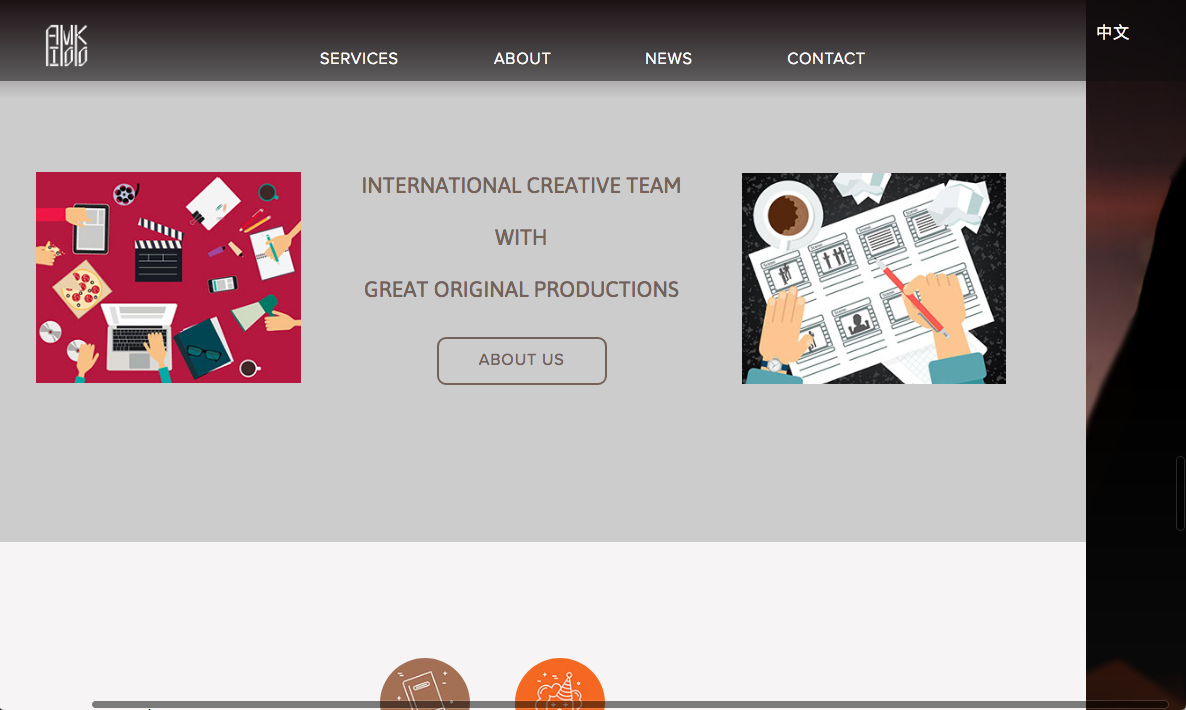Screen dimensions: 1186x710
Task: Click the word 'WITH' in the heading
Action: (x=520, y=237)
